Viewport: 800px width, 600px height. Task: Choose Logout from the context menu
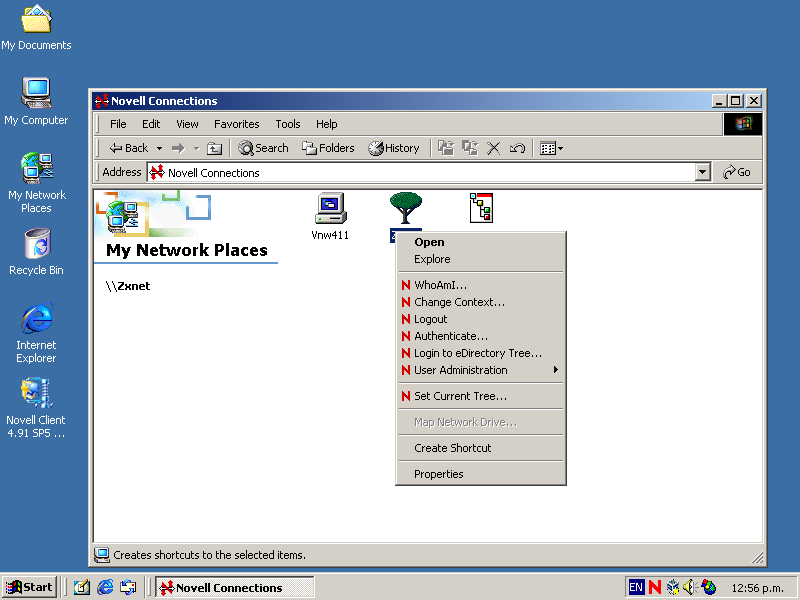(x=481, y=319)
